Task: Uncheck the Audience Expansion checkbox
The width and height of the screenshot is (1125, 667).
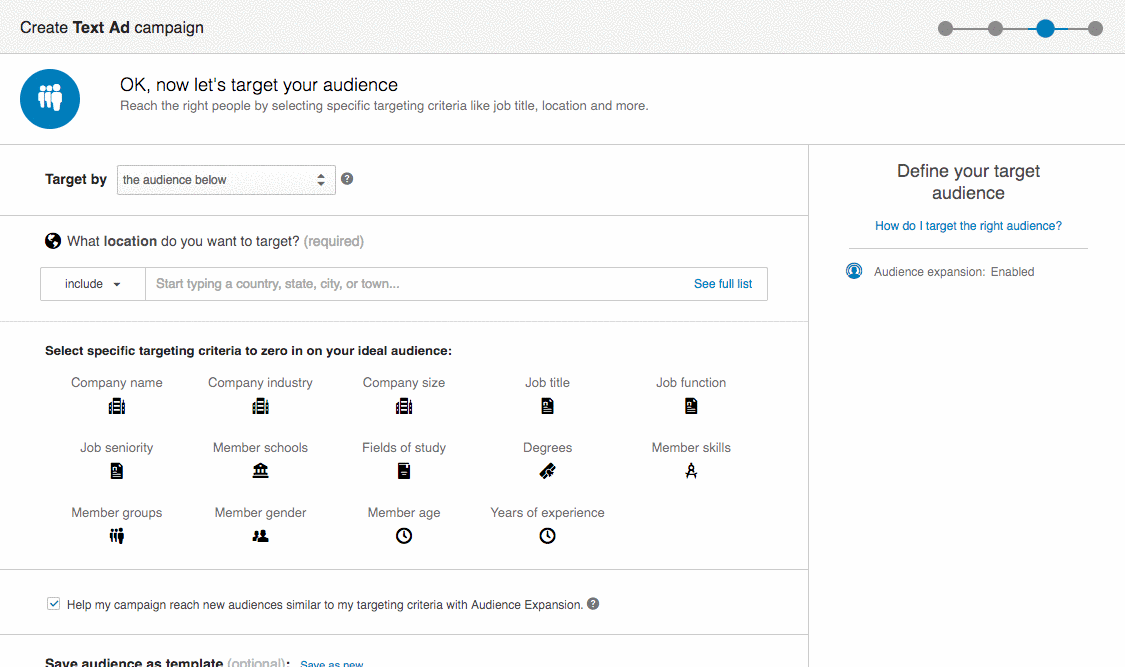Action: (x=53, y=604)
